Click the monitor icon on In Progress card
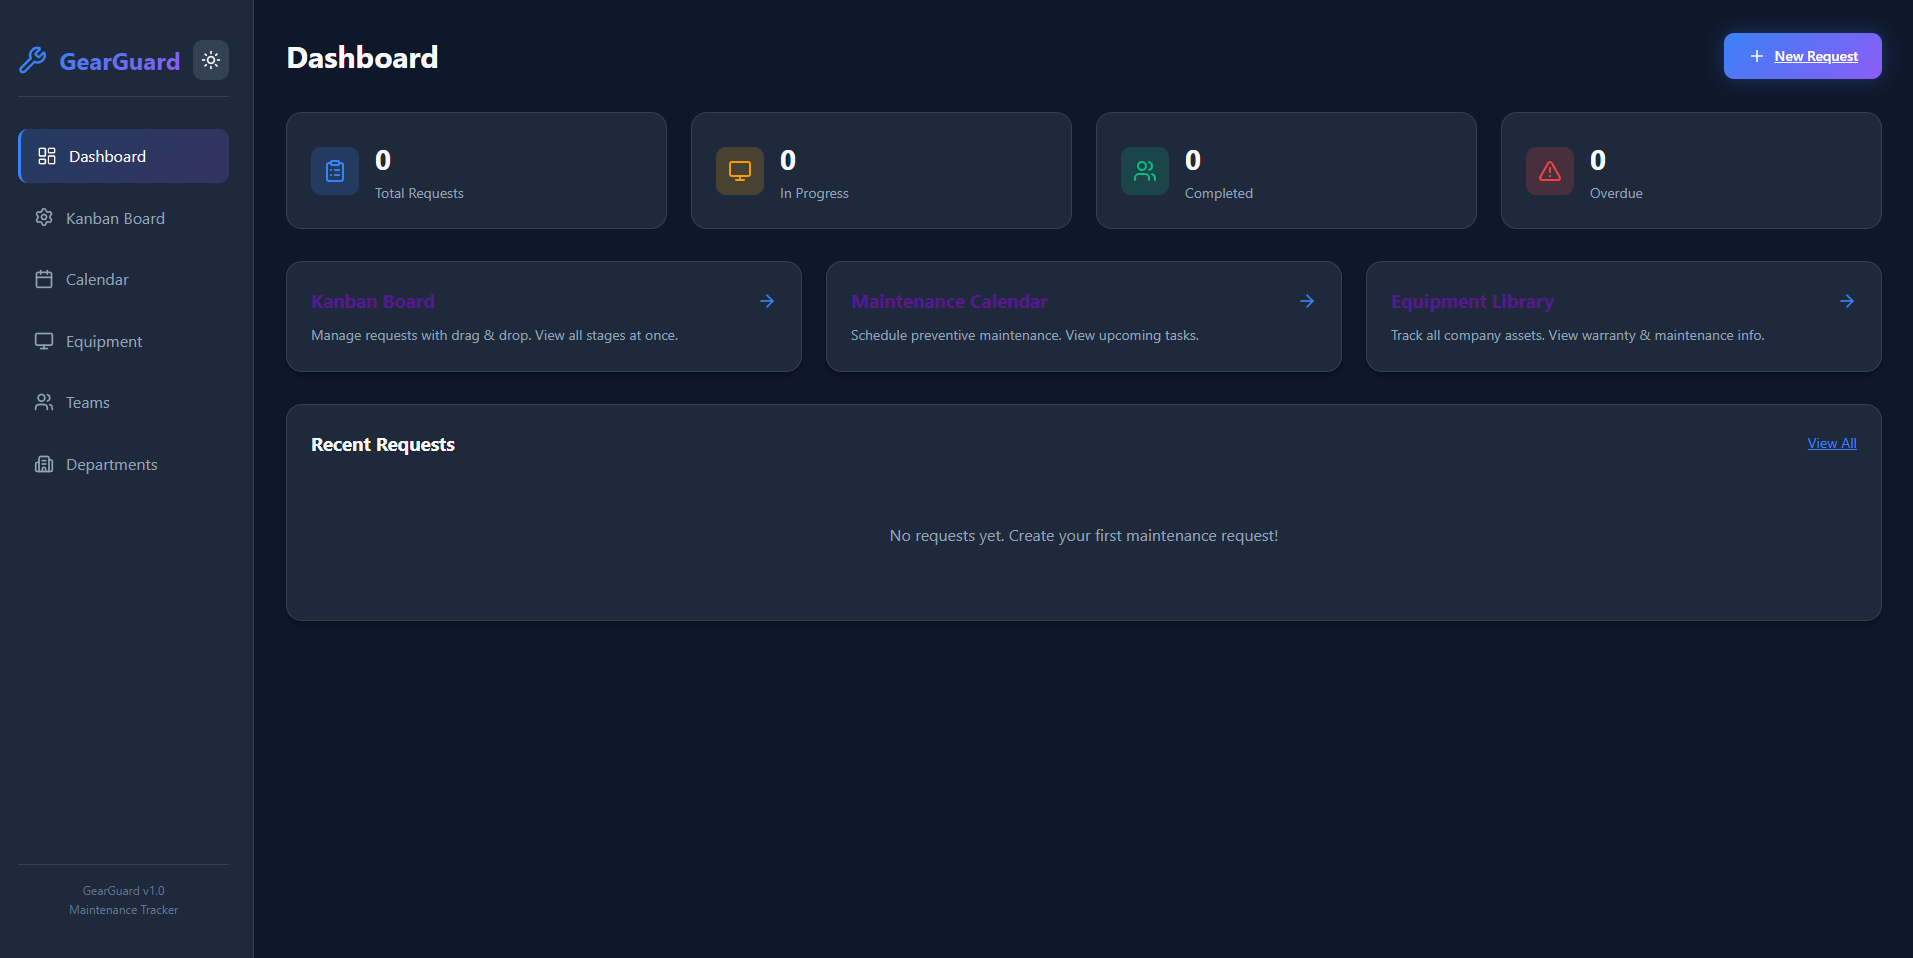1913x958 pixels. [739, 171]
